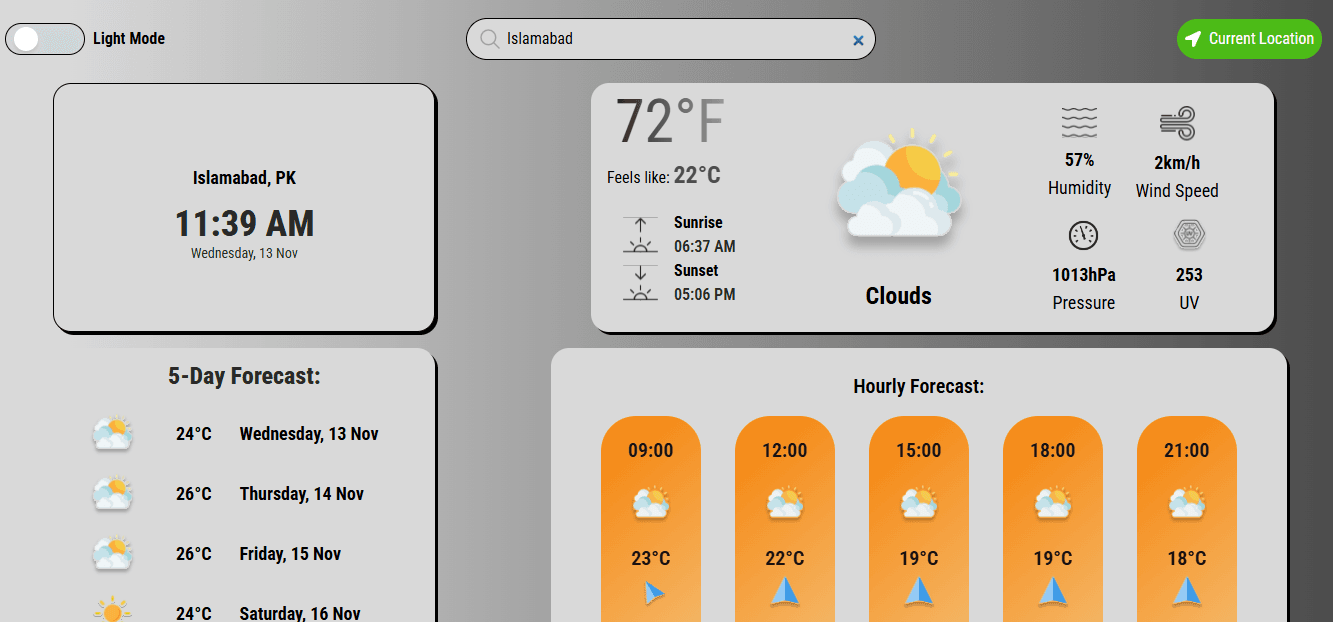Screen dimensions: 1333x622
Task: Click the 5-Day Forecast heading
Action: point(244,376)
